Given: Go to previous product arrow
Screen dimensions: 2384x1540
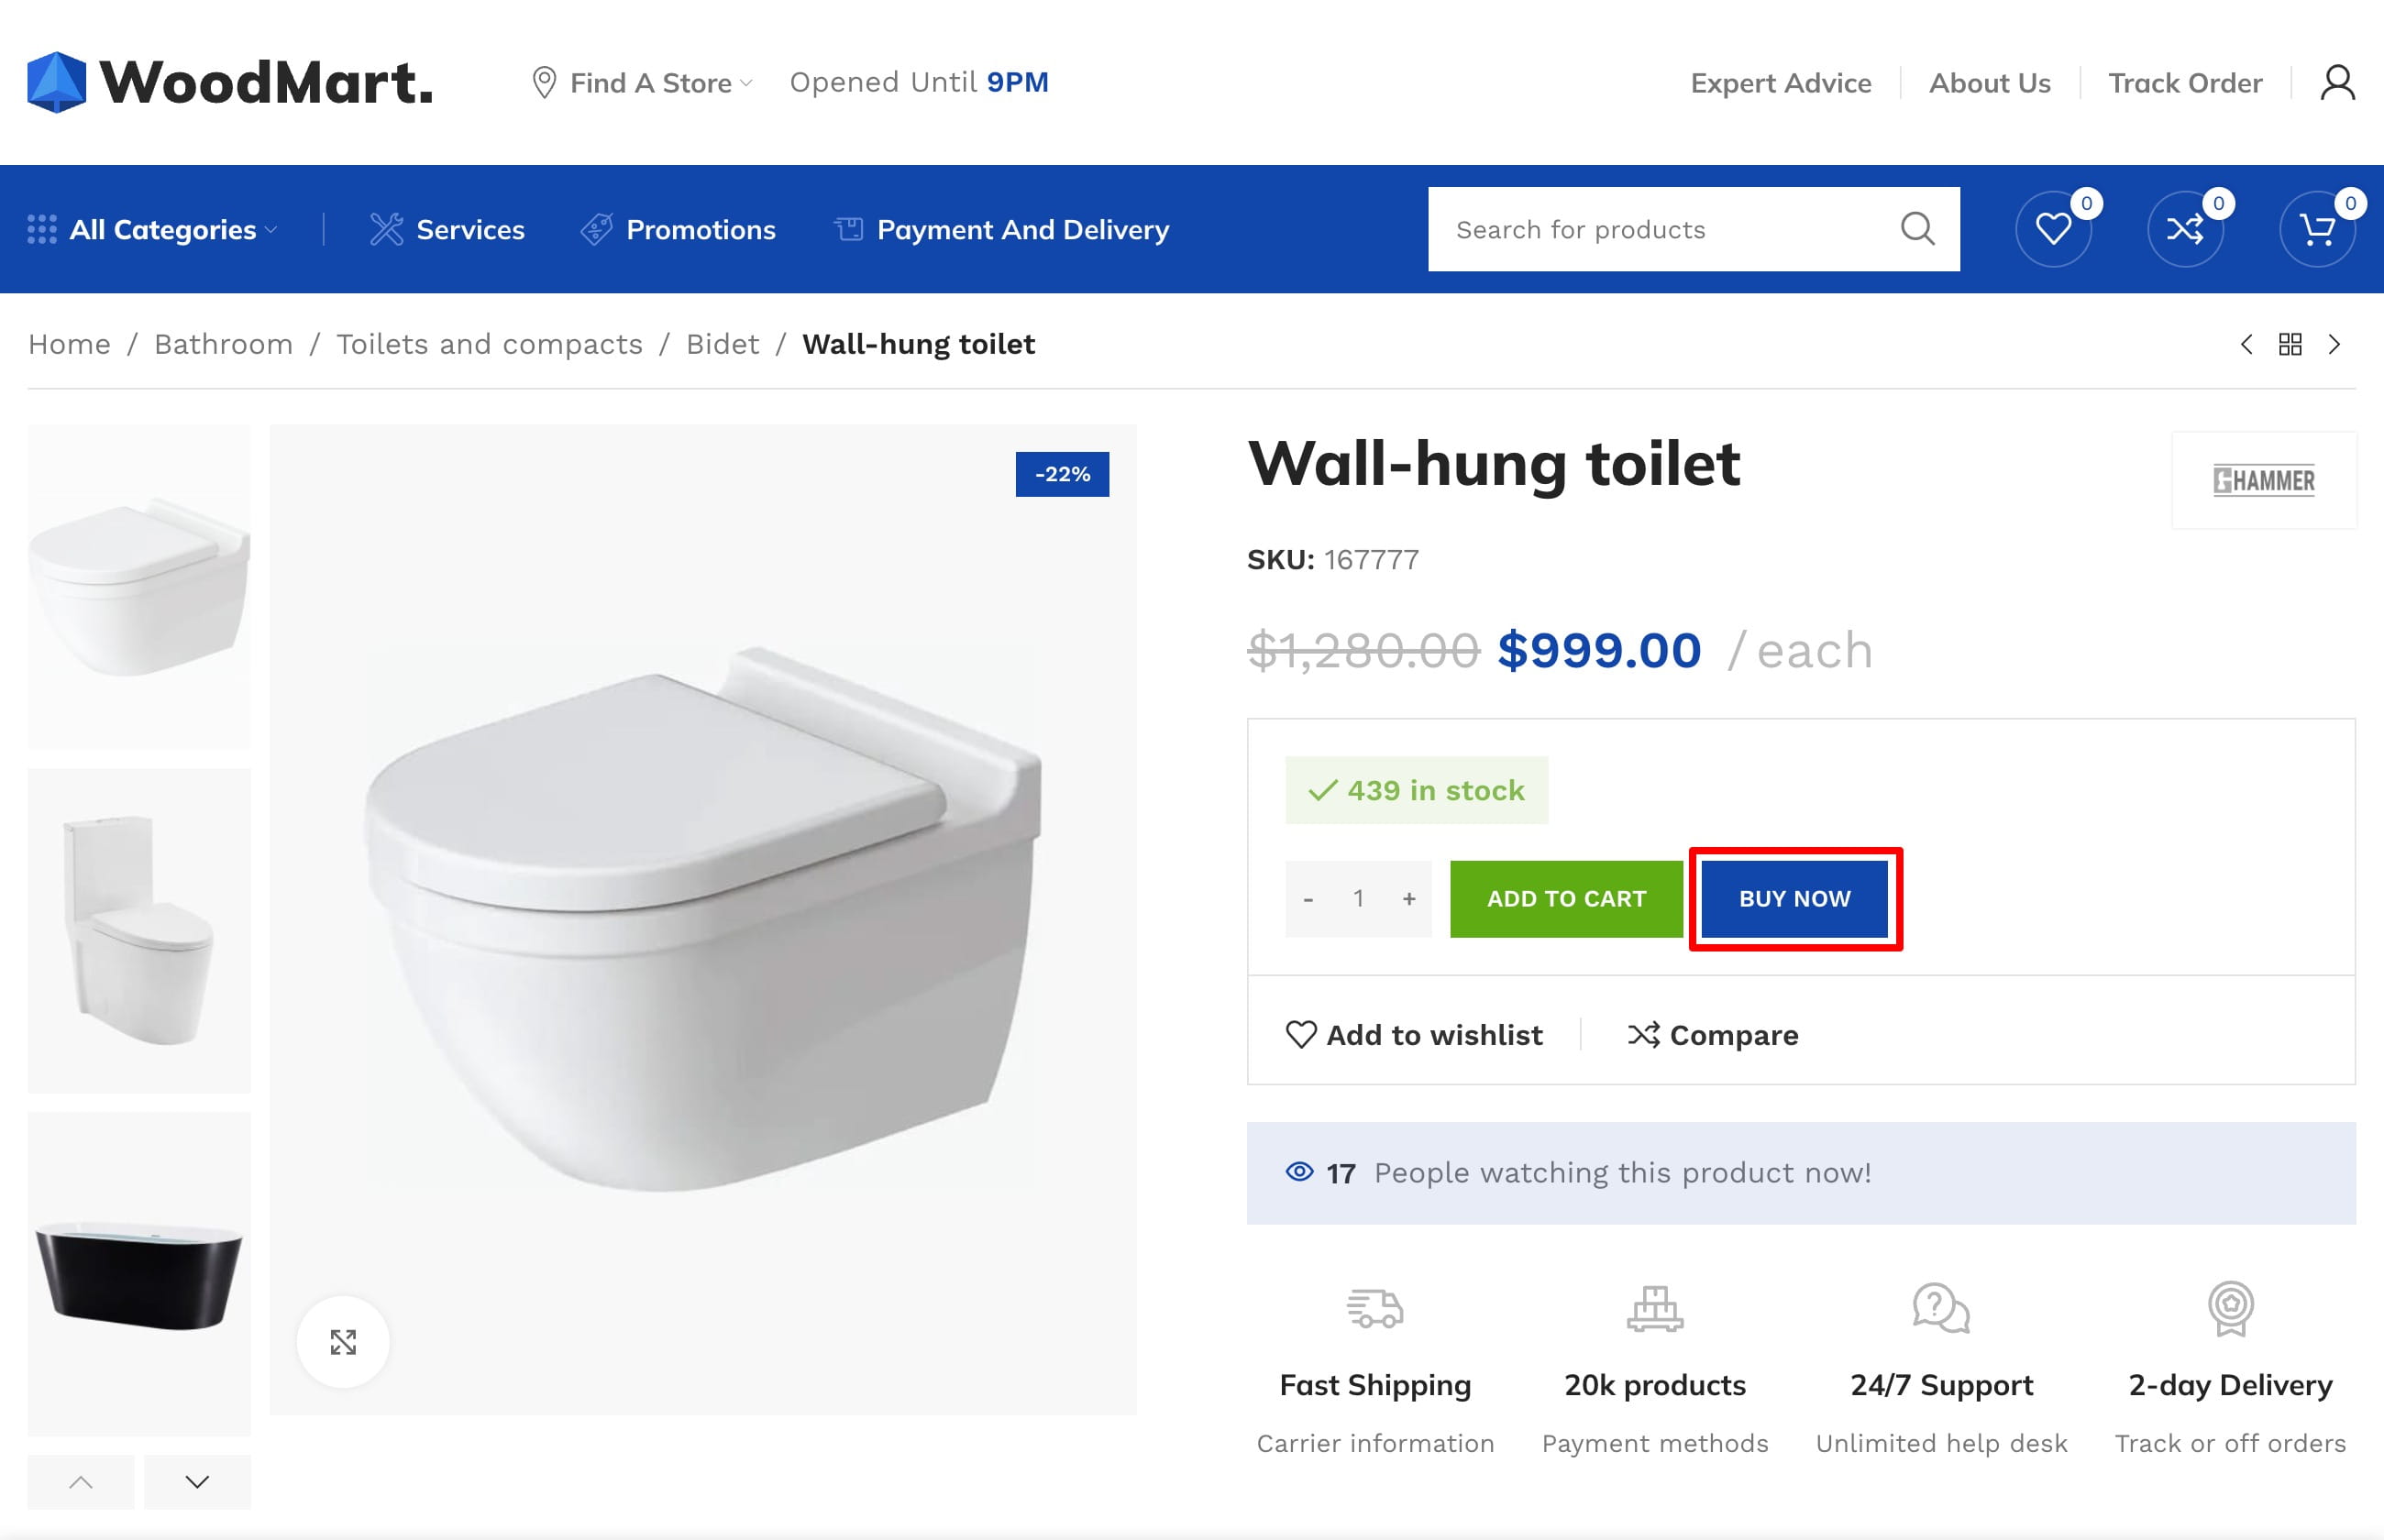Looking at the screenshot, I should tap(2246, 344).
